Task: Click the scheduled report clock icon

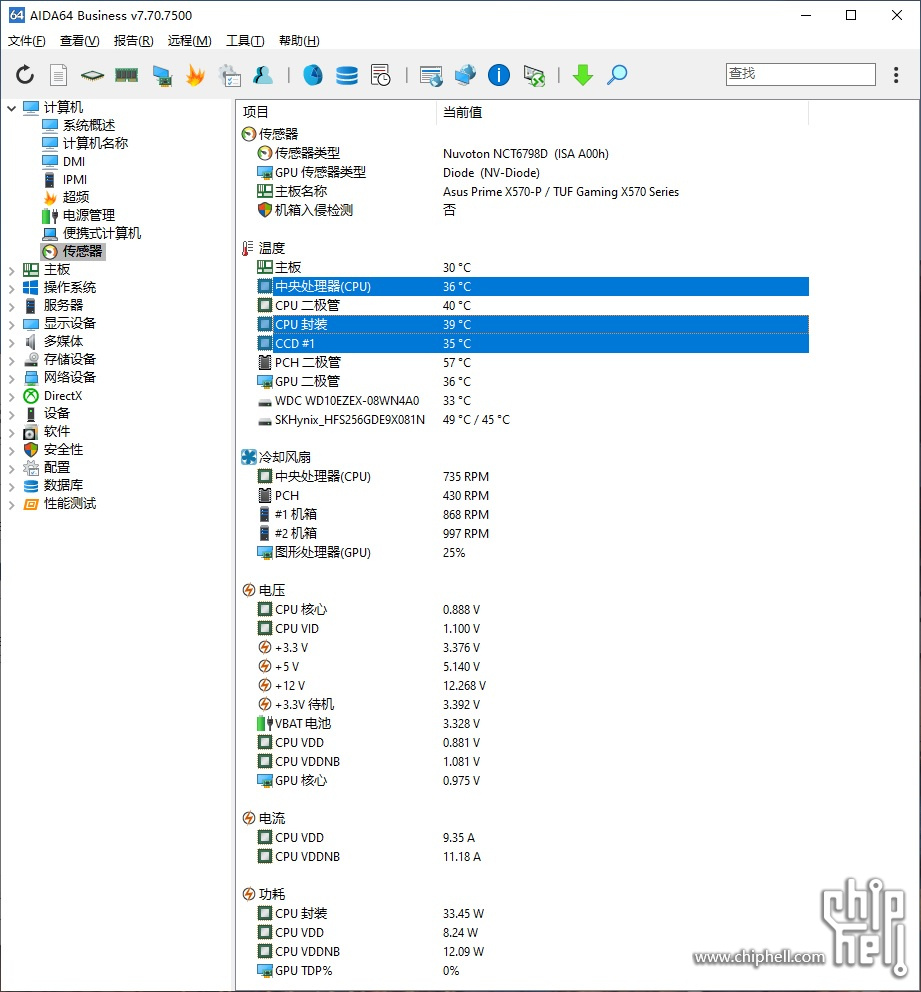Action: 380,75
